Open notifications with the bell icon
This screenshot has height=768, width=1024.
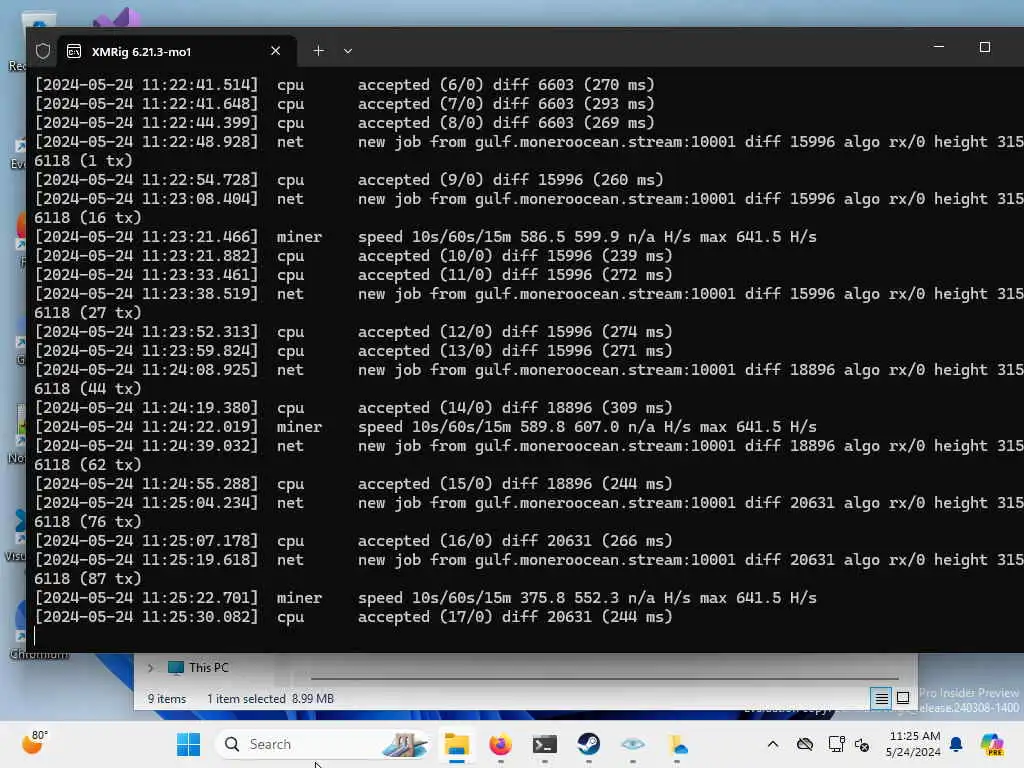956,744
